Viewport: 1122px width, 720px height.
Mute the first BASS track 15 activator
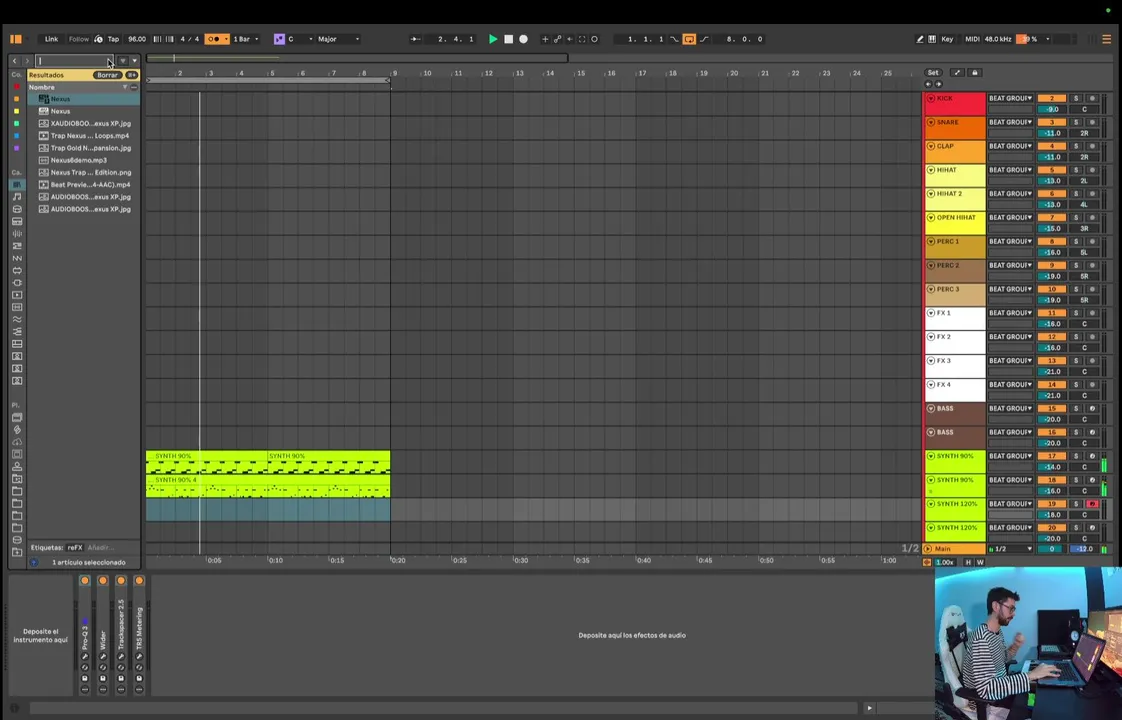[x=1052, y=409]
